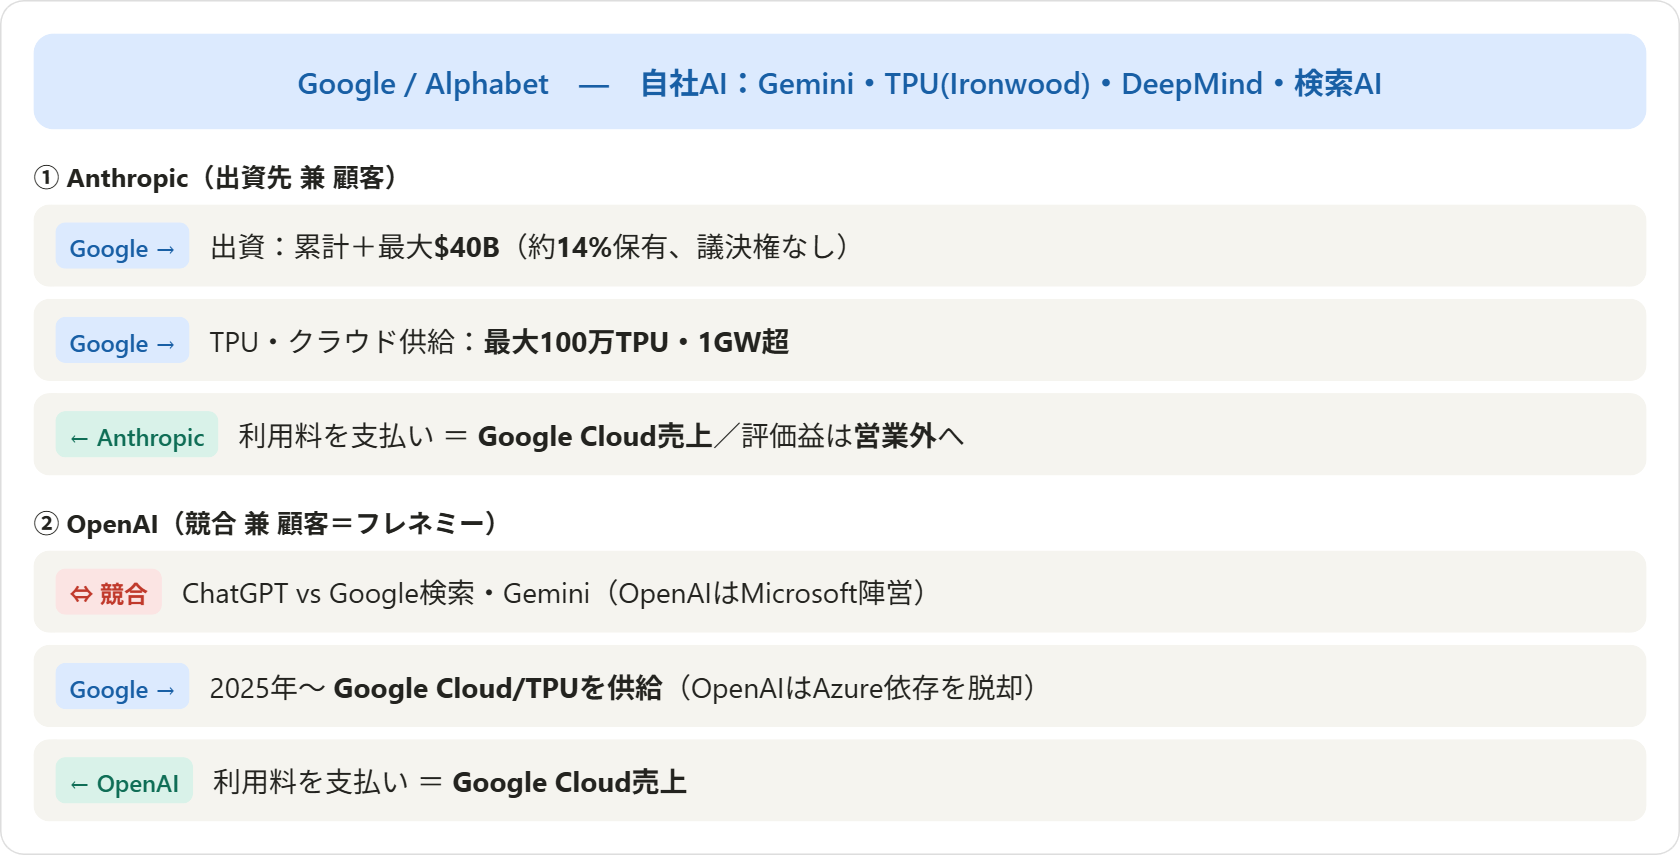
Task: Click the green ← Anthropic tag
Action: coord(137,435)
